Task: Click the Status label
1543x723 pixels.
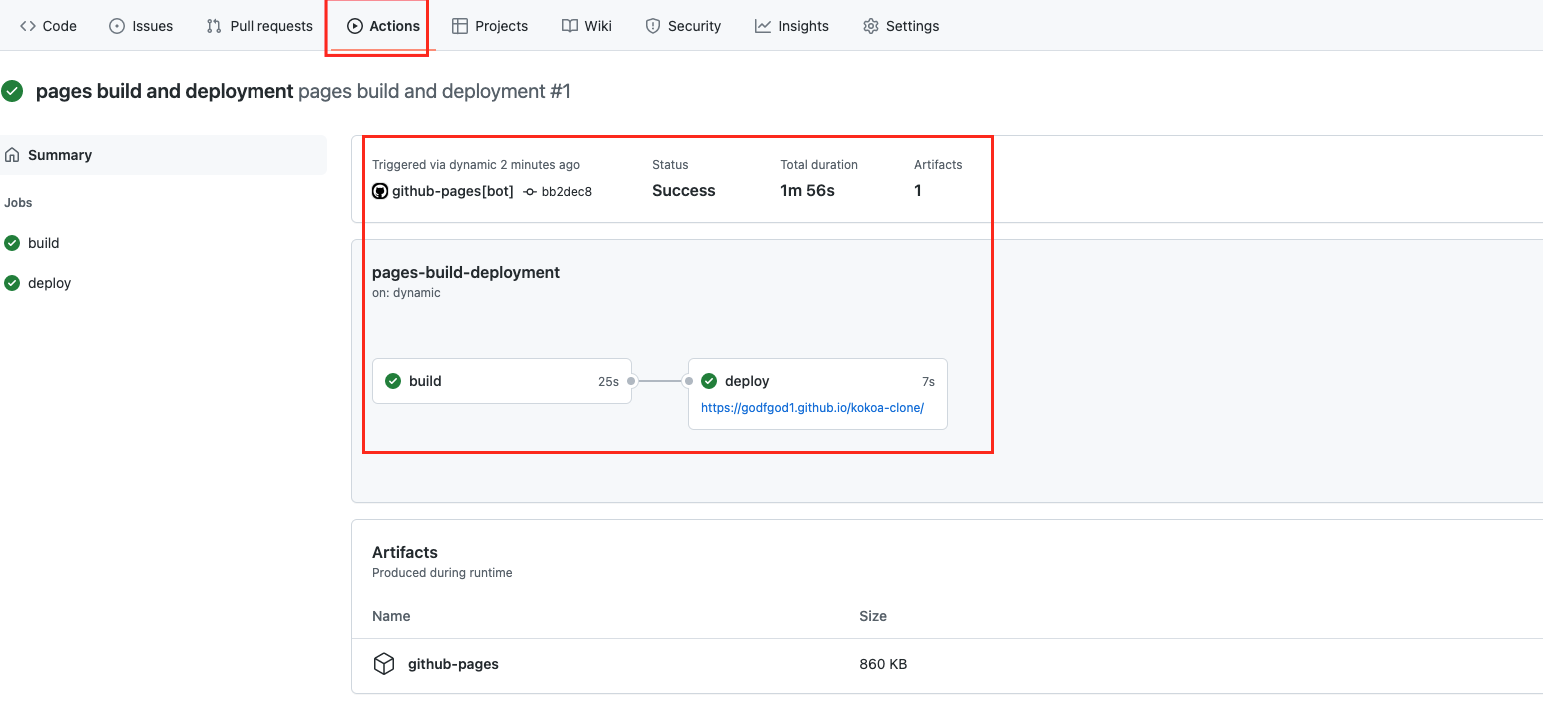Action: click(x=670, y=165)
